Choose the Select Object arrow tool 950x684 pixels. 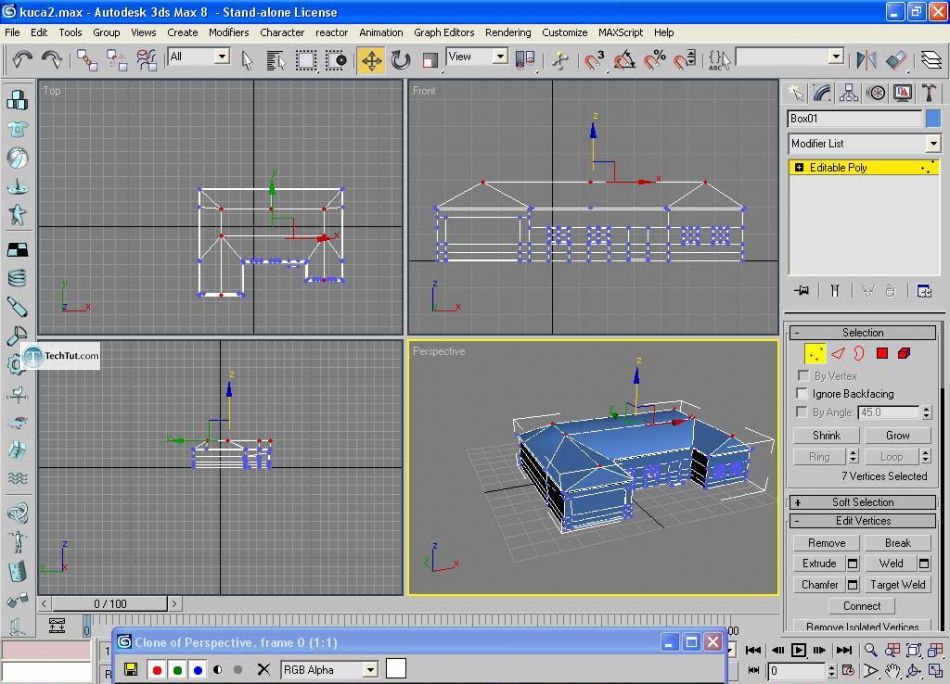pos(247,60)
